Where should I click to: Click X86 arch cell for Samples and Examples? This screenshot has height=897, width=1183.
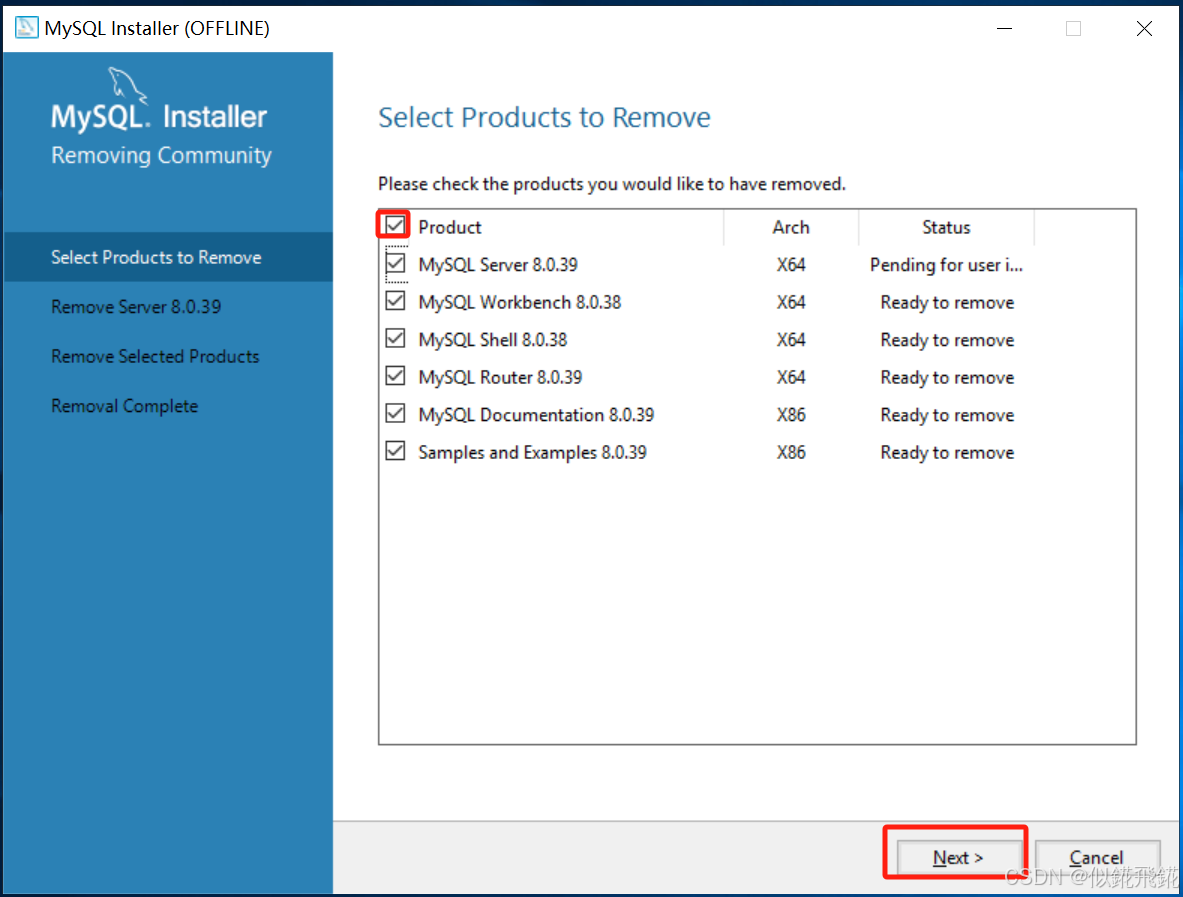click(791, 453)
